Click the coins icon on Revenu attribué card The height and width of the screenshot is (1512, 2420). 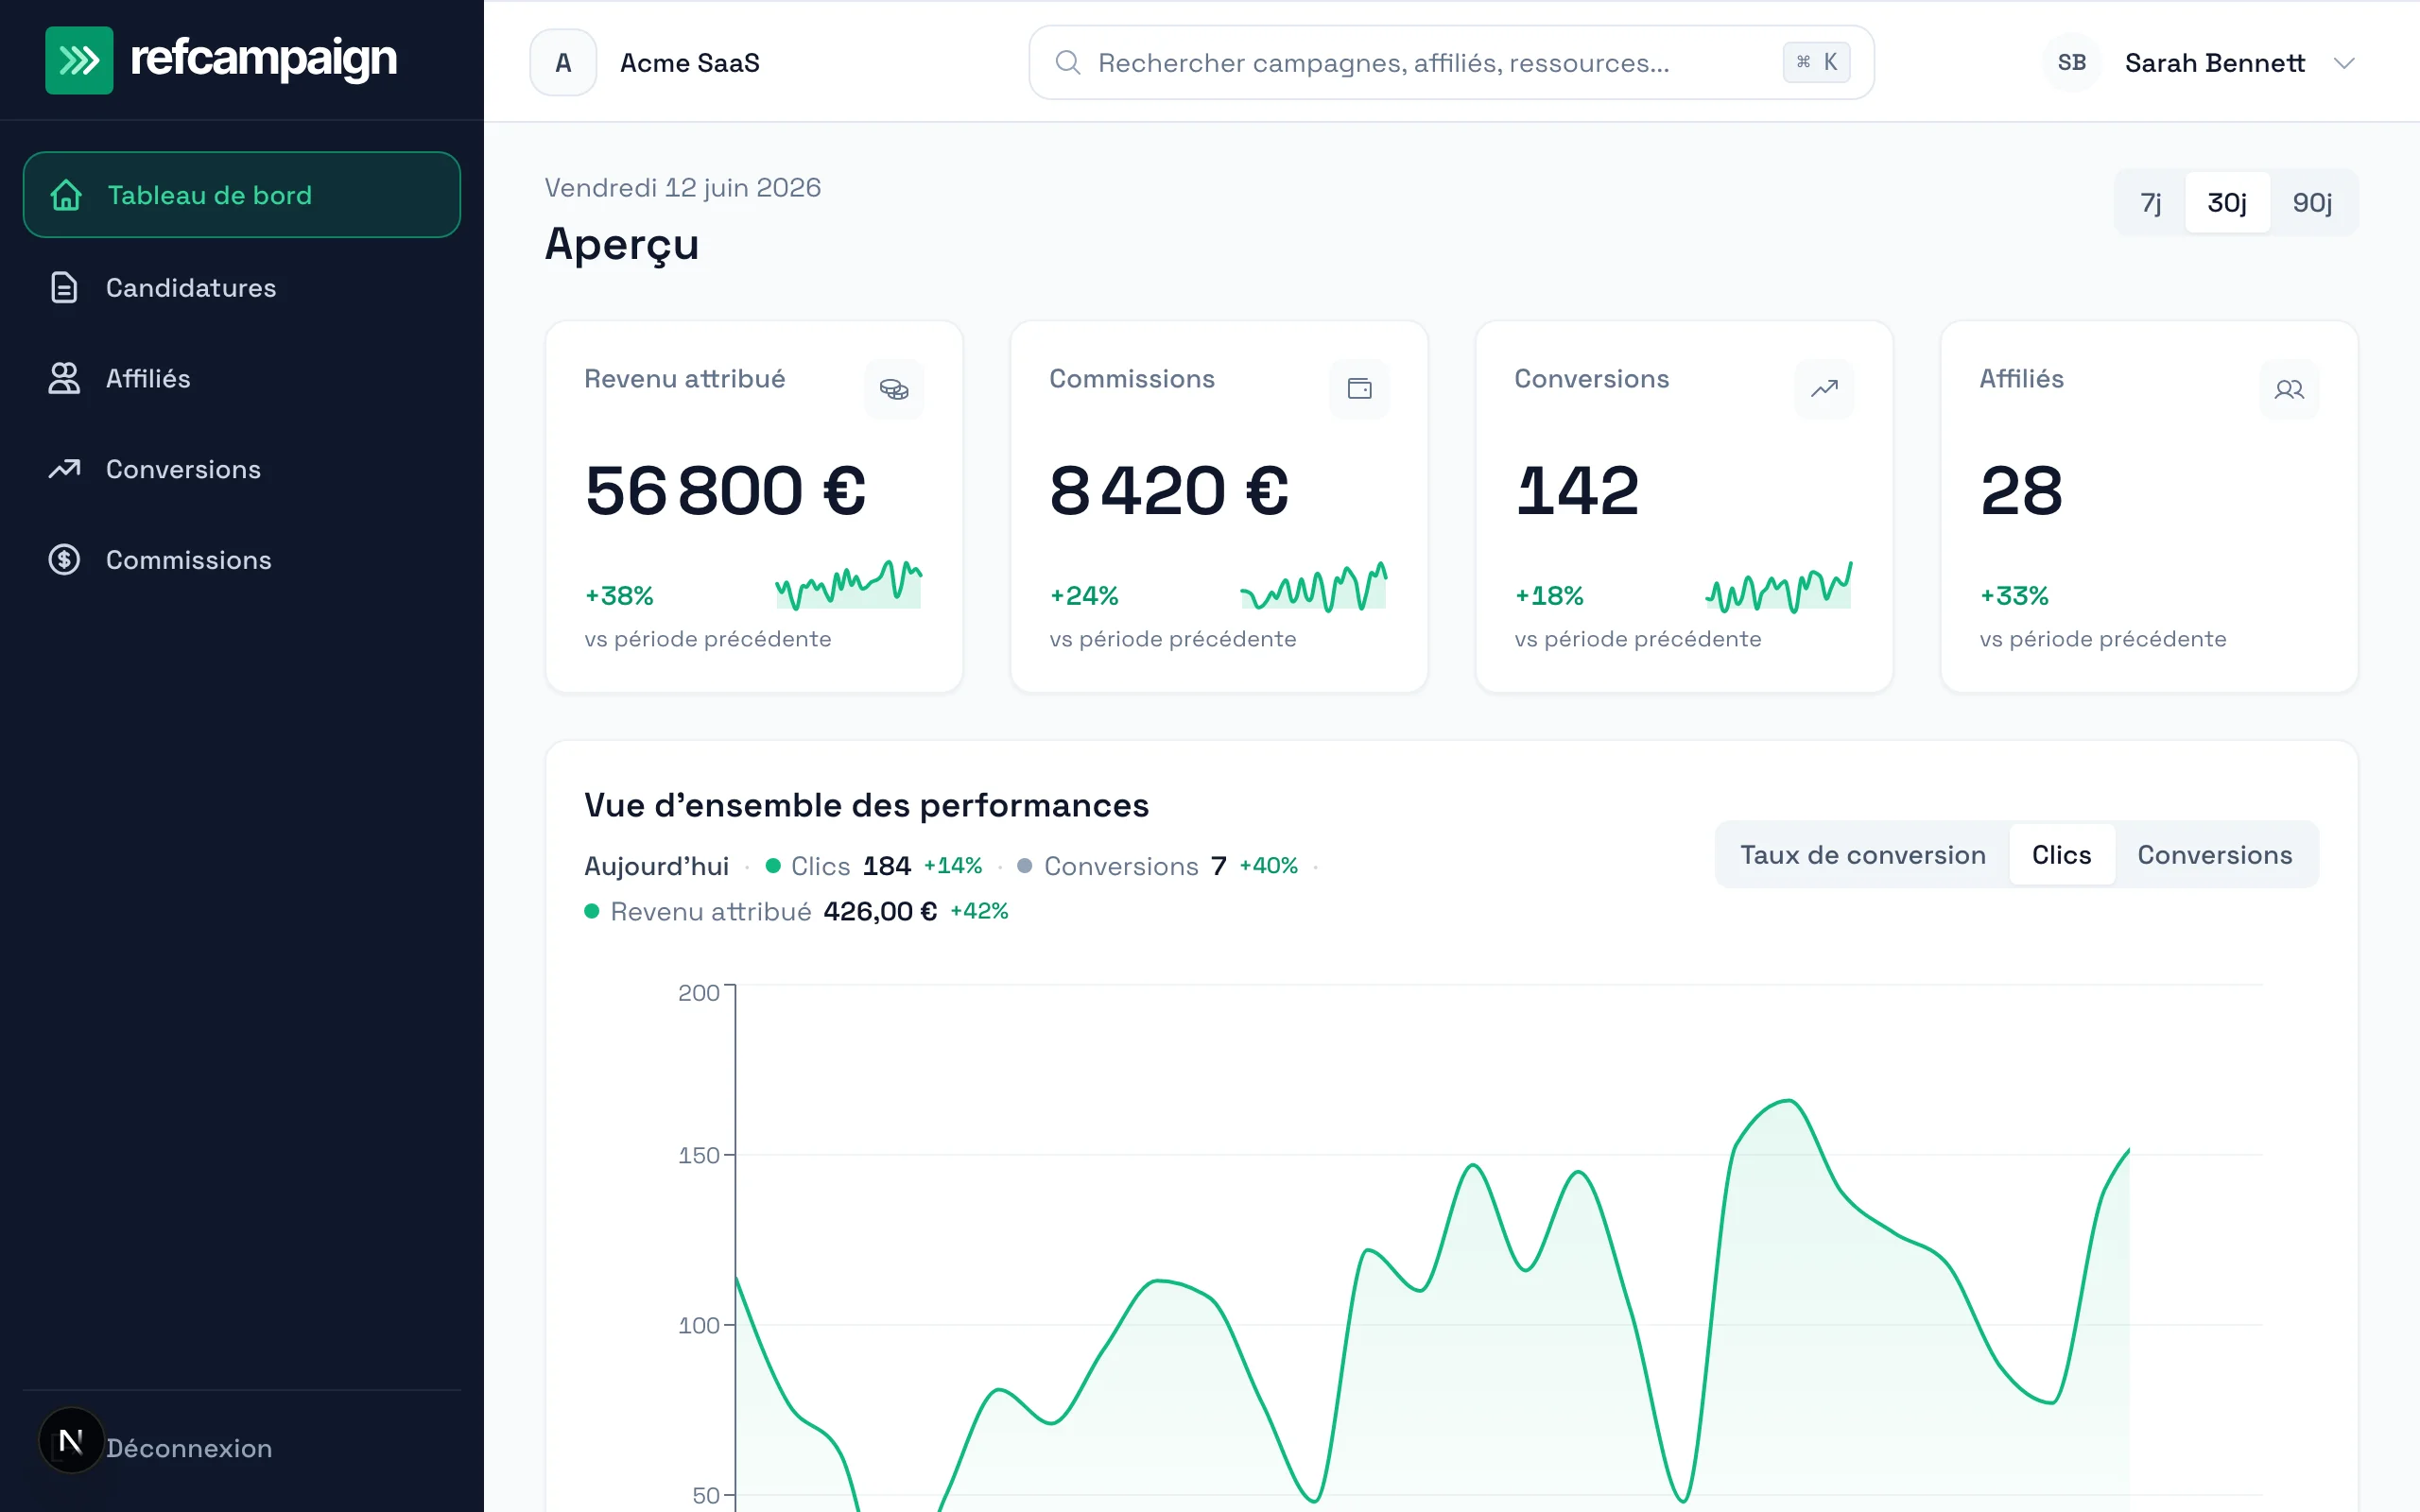point(894,389)
